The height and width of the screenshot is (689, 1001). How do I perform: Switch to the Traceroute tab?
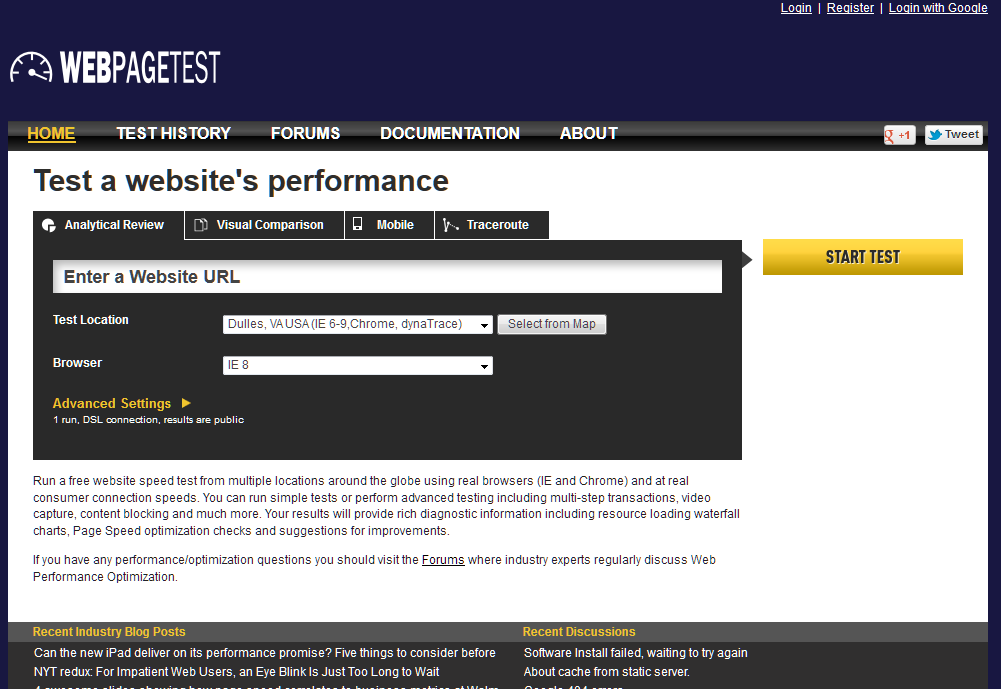[x=492, y=225]
